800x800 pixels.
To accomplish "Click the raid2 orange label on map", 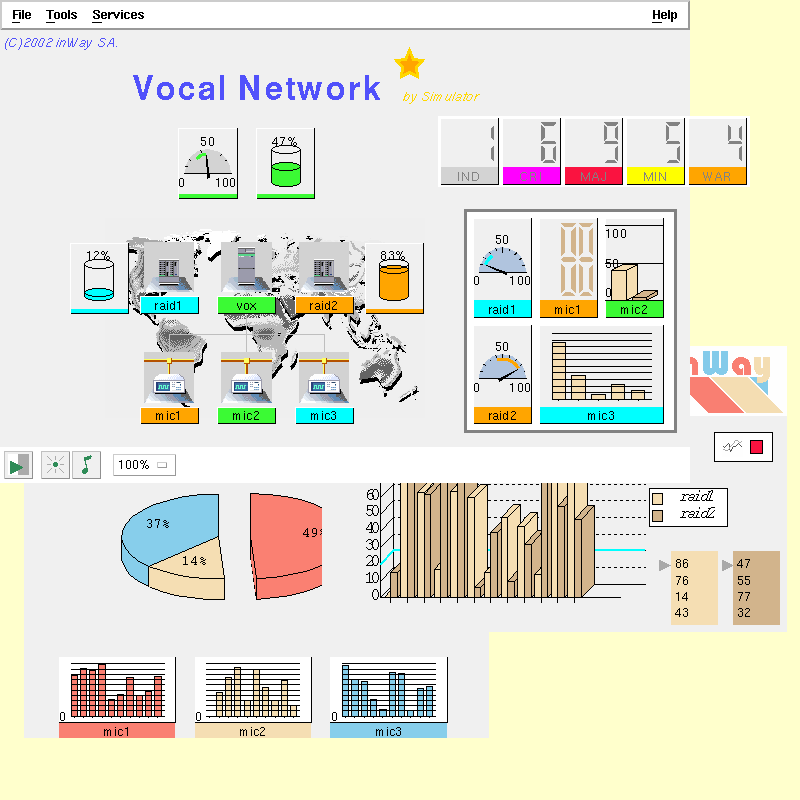I will click(x=324, y=305).
